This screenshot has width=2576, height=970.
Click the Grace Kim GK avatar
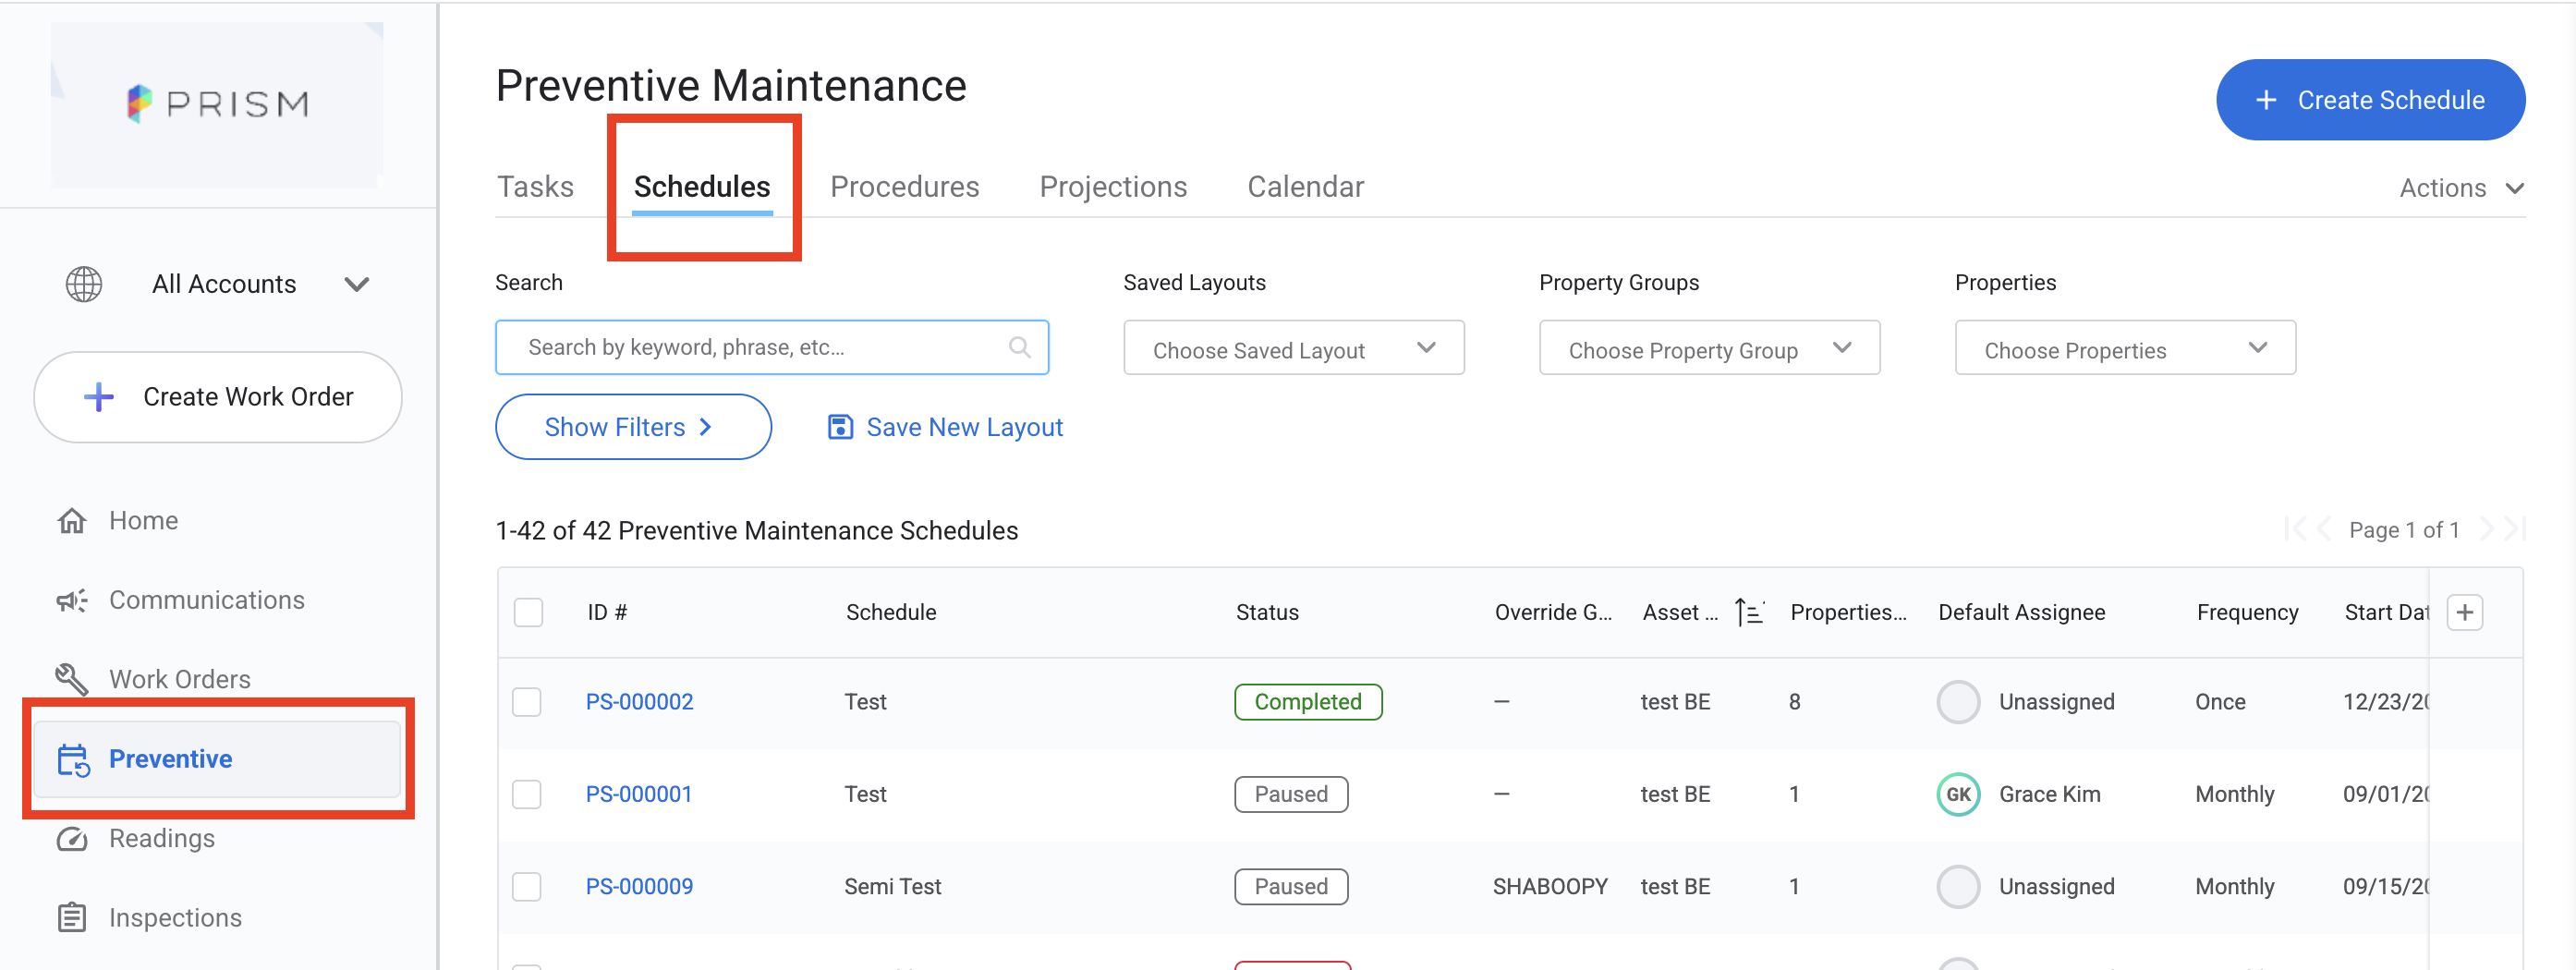[x=1957, y=794]
